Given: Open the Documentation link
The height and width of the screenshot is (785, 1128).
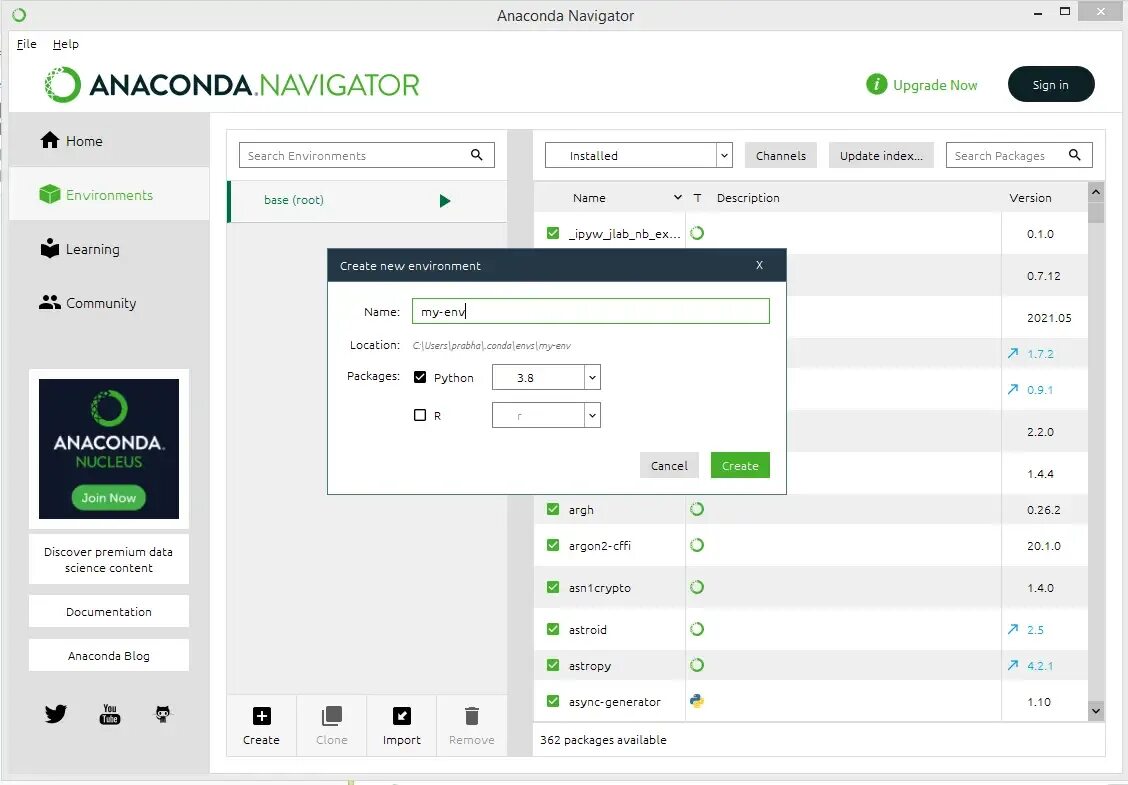Looking at the screenshot, I should [109, 612].
